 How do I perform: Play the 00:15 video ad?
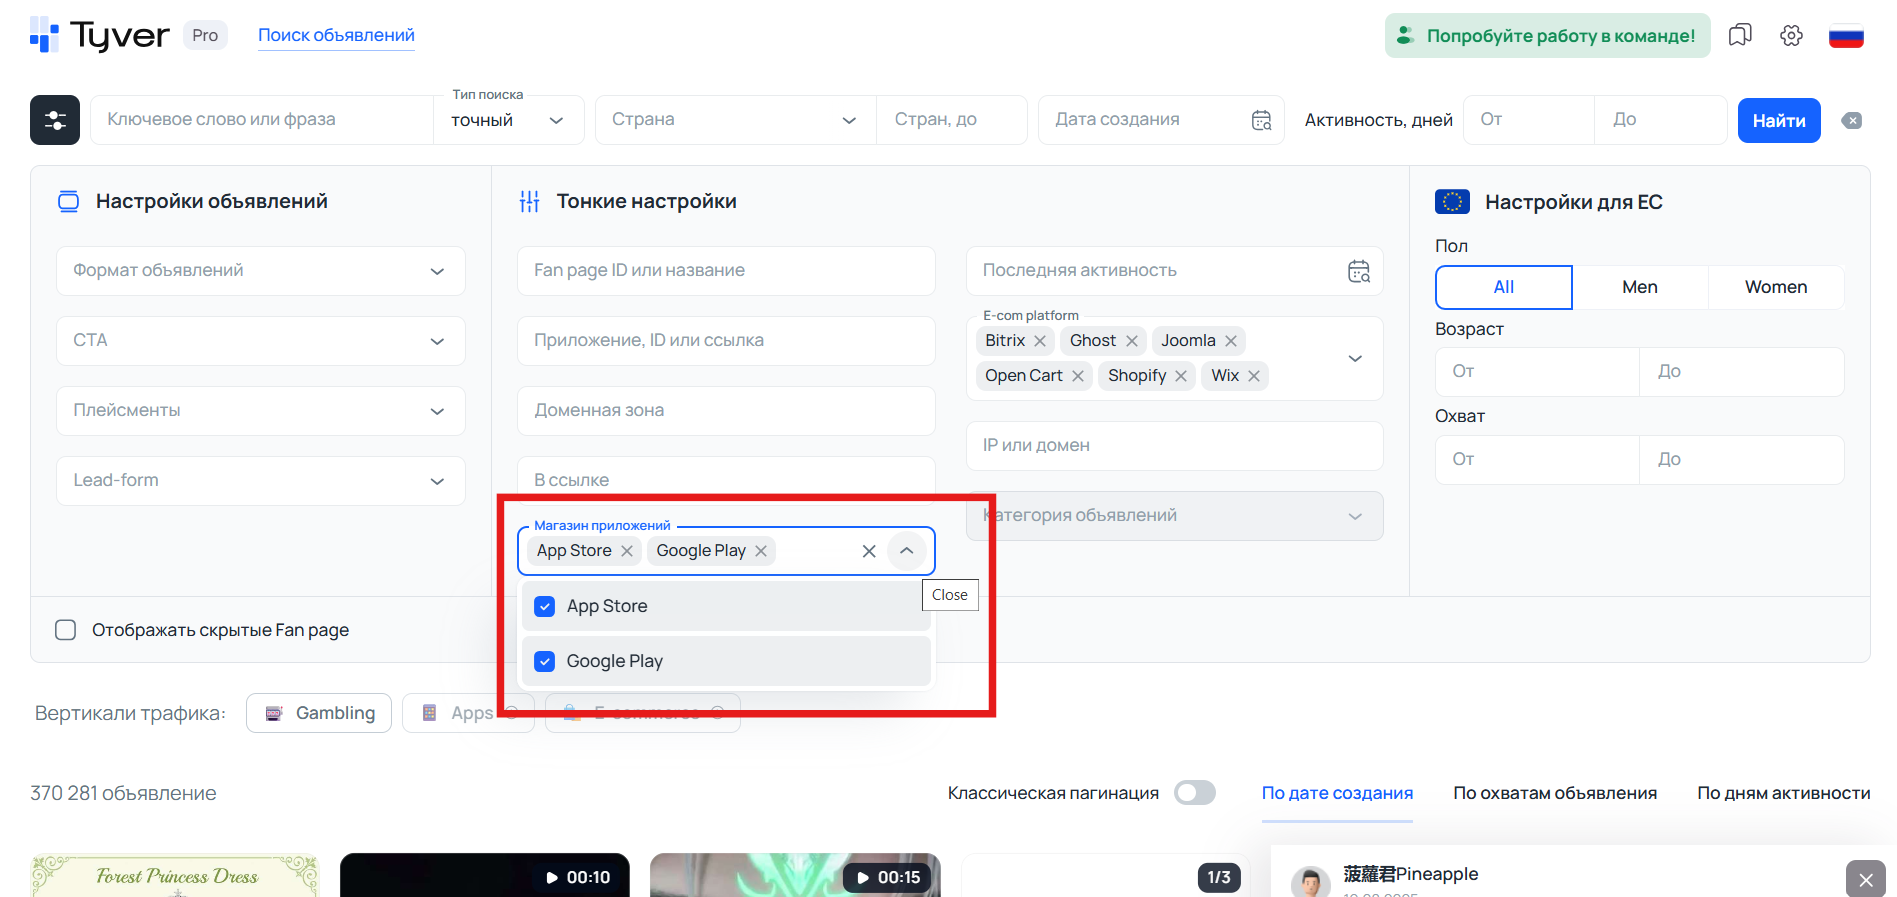(795, 876)
